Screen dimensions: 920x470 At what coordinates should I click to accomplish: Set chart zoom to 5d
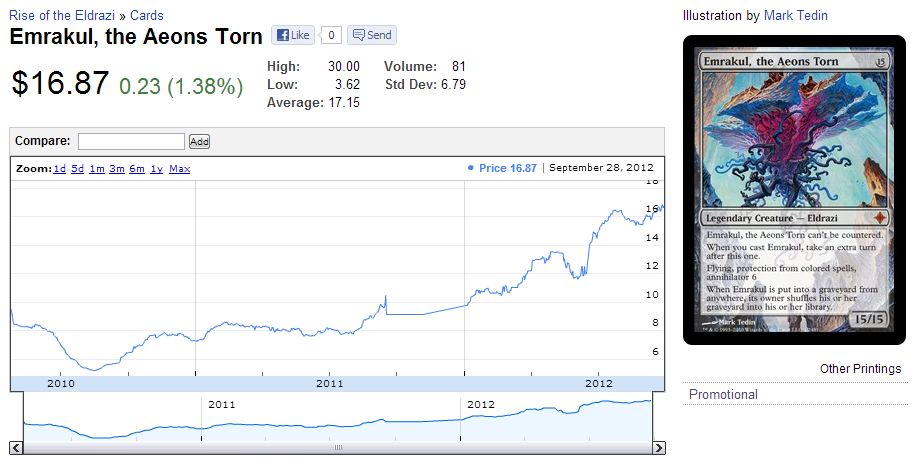(x=77, y=169)
